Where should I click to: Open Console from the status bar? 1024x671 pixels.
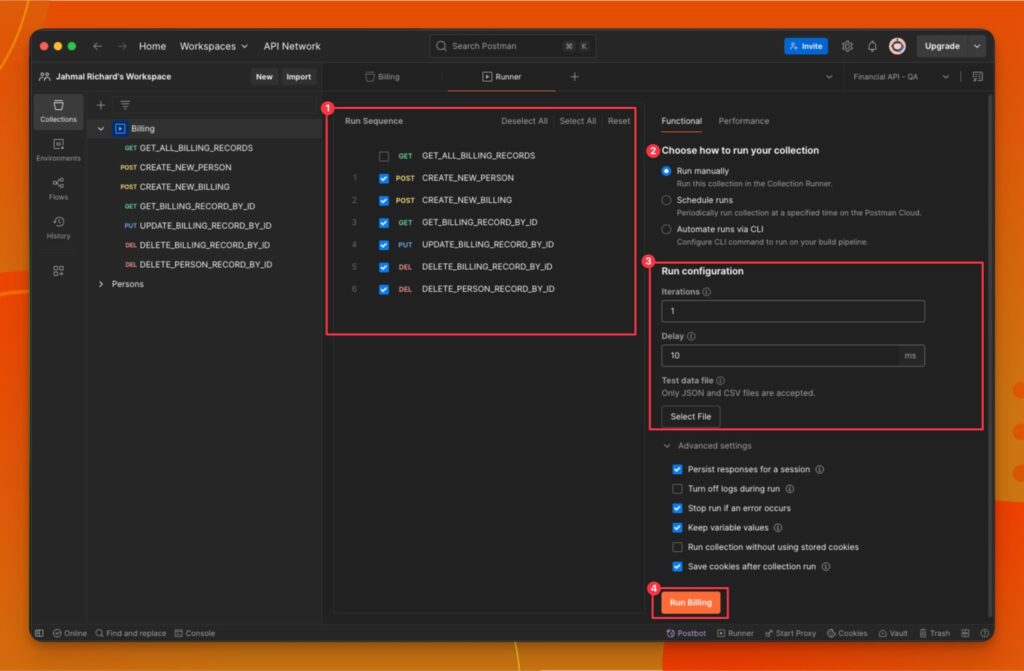pos(195,634)
